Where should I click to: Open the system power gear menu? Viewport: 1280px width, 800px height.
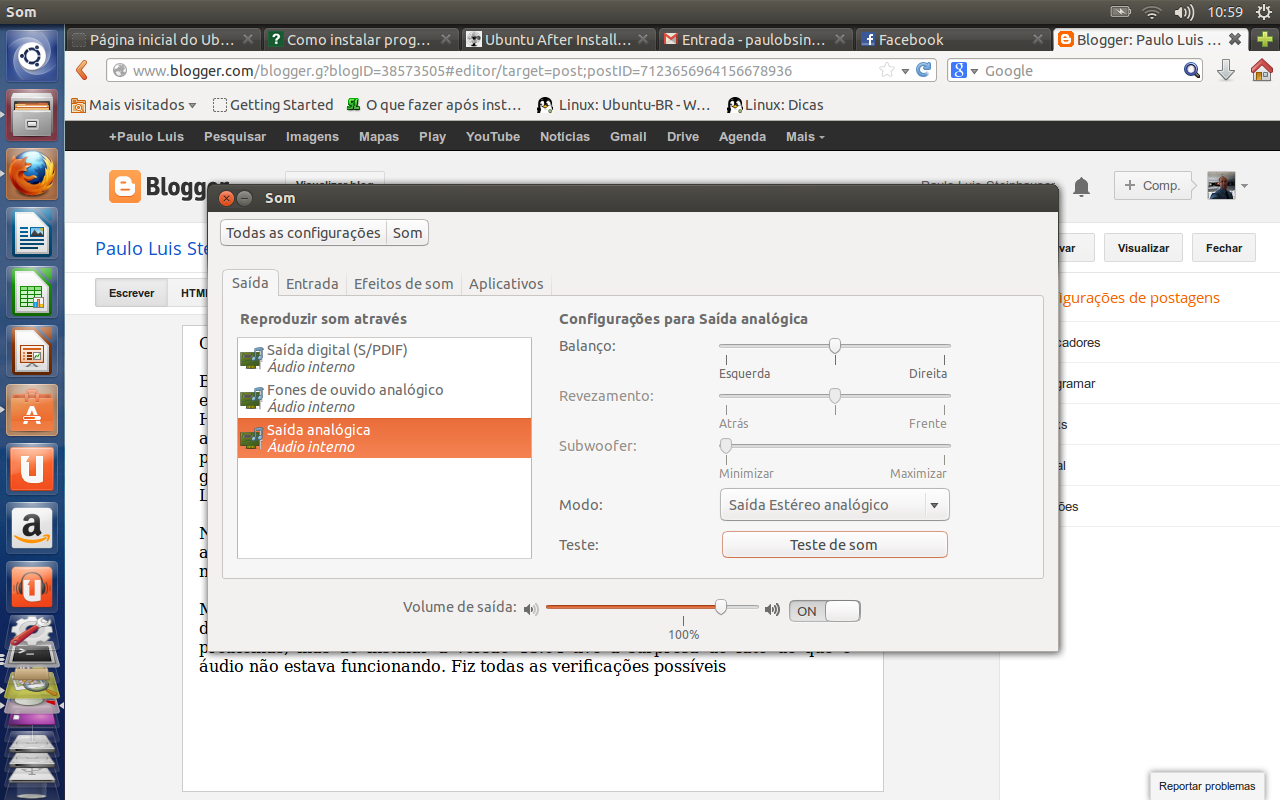point(1263,12)
